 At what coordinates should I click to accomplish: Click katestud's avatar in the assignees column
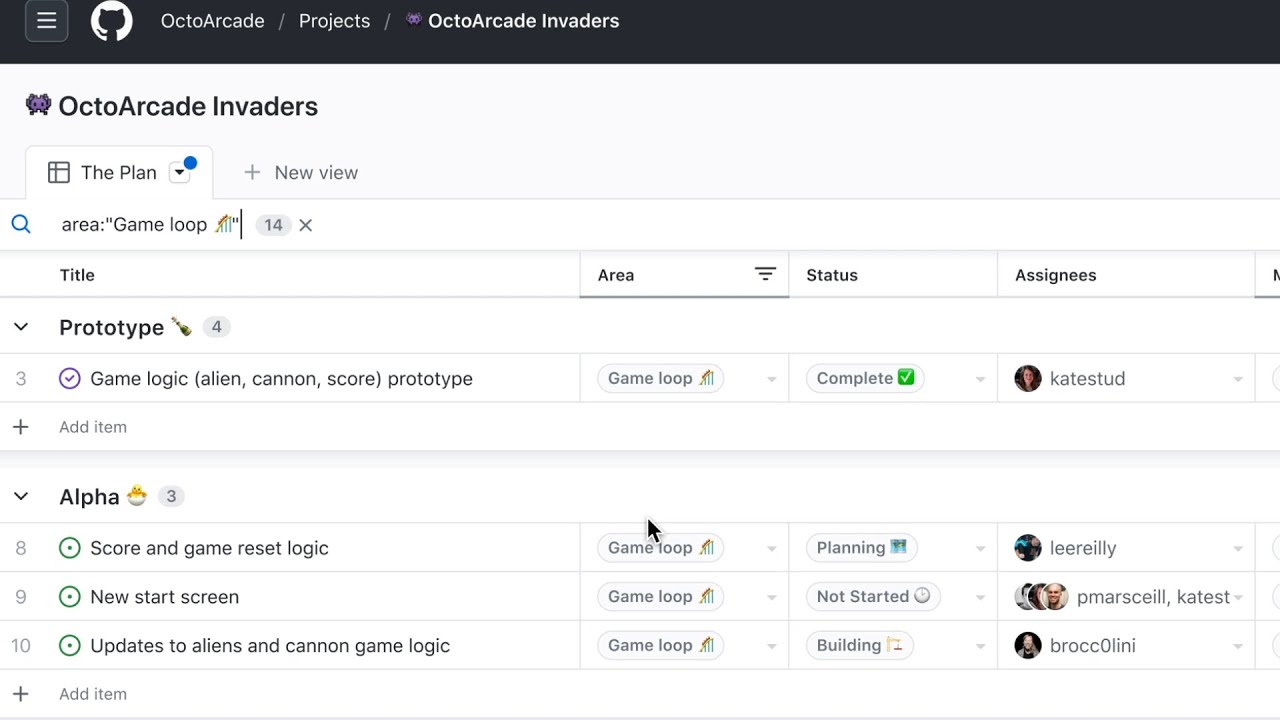1028,379
